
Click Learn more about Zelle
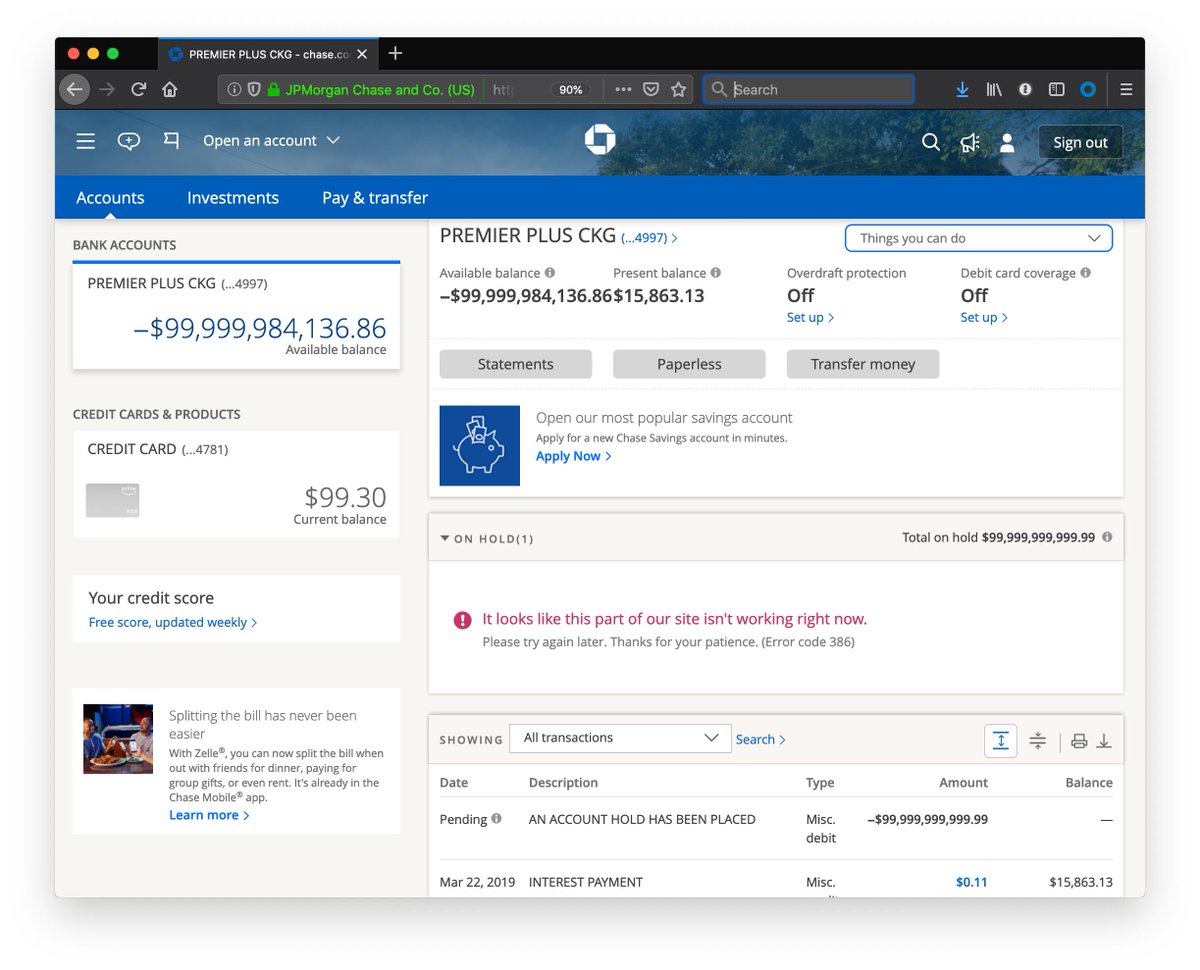click(x=209, y=815)
